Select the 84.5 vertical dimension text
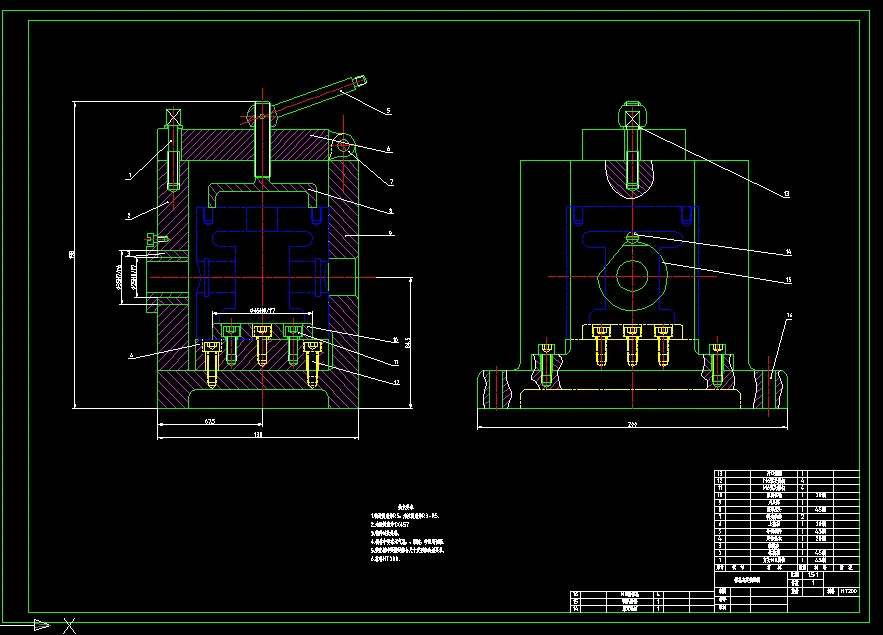Screen dimensions: 883x635 pyautogui.click(x=407, y=342)
